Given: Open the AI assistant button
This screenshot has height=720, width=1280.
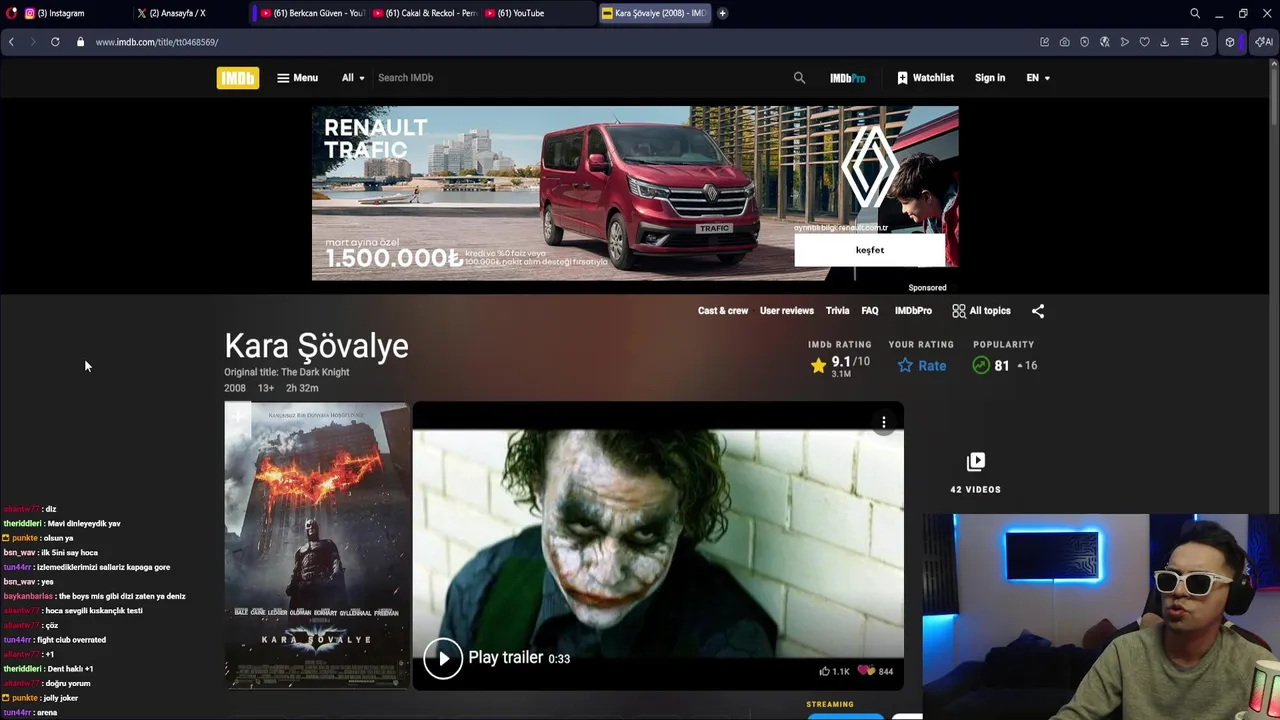Looking at the screenshot, I should pyautogui.click(x=1263, y=42).
